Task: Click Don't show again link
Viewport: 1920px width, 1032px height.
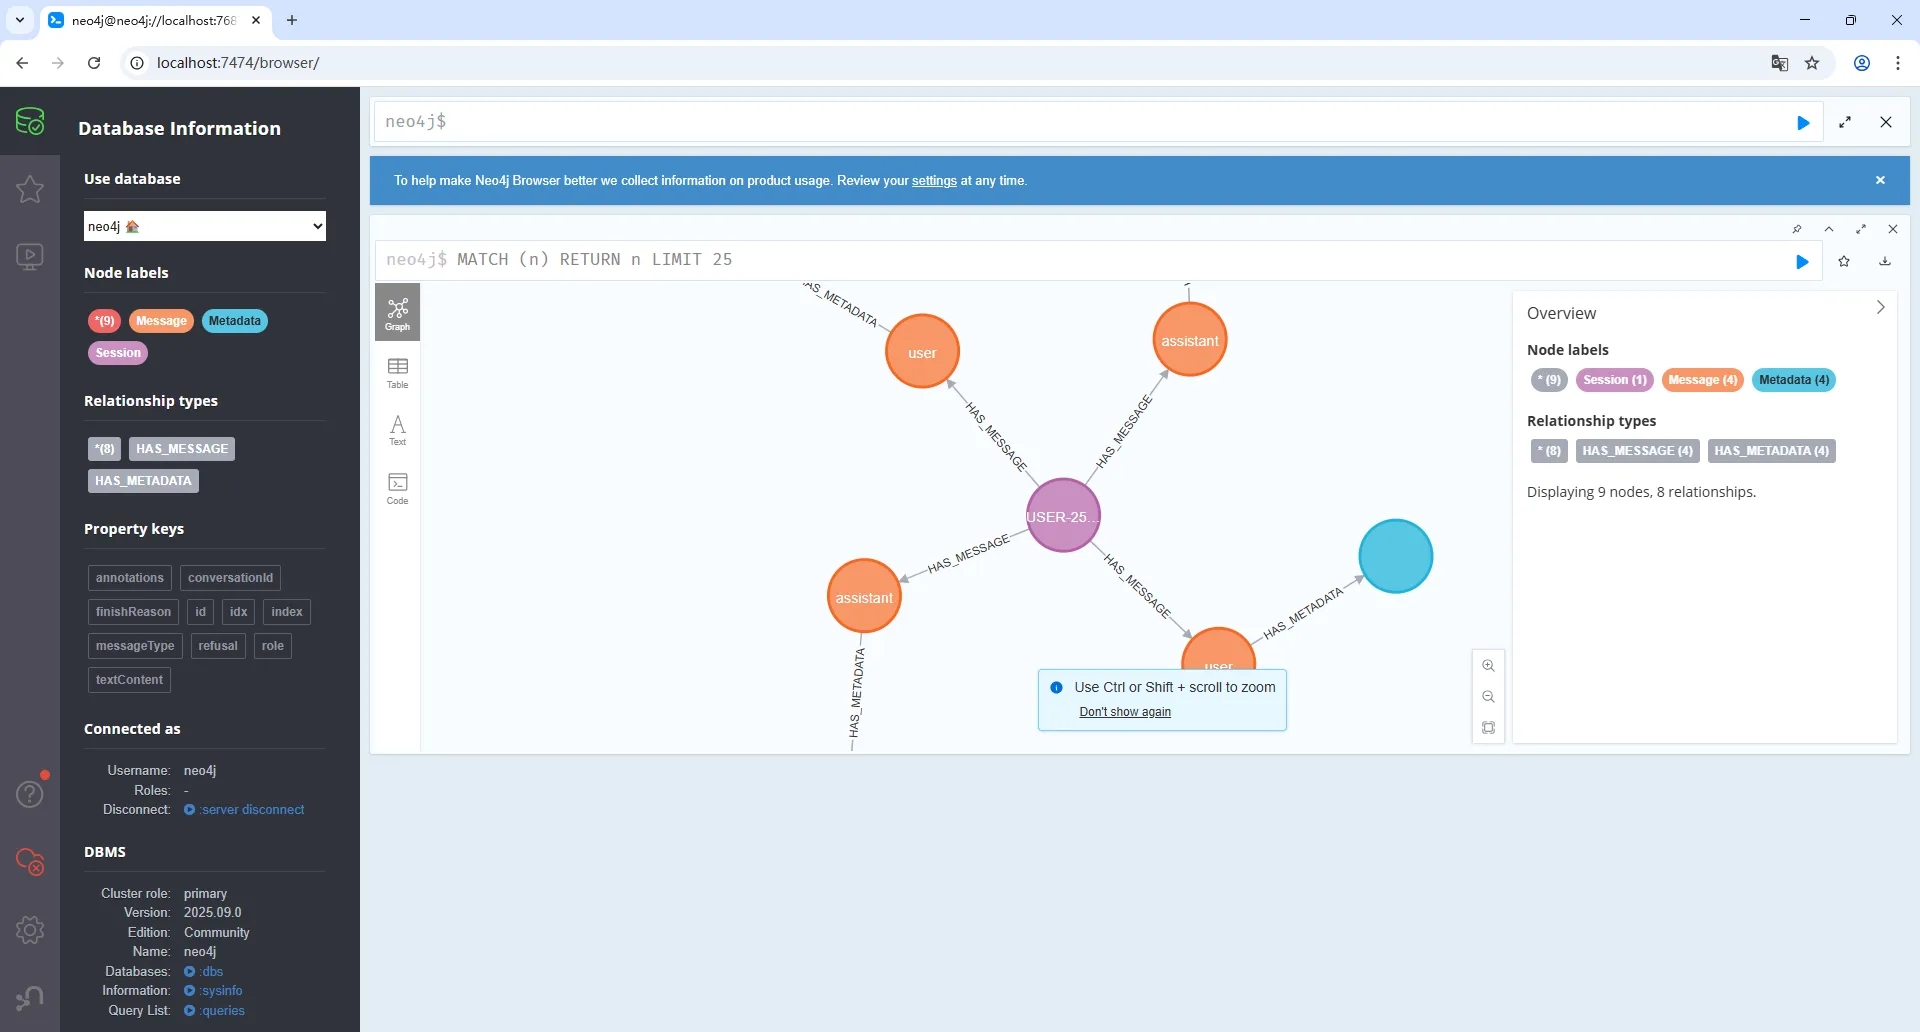Action: tap(1125, 712)
